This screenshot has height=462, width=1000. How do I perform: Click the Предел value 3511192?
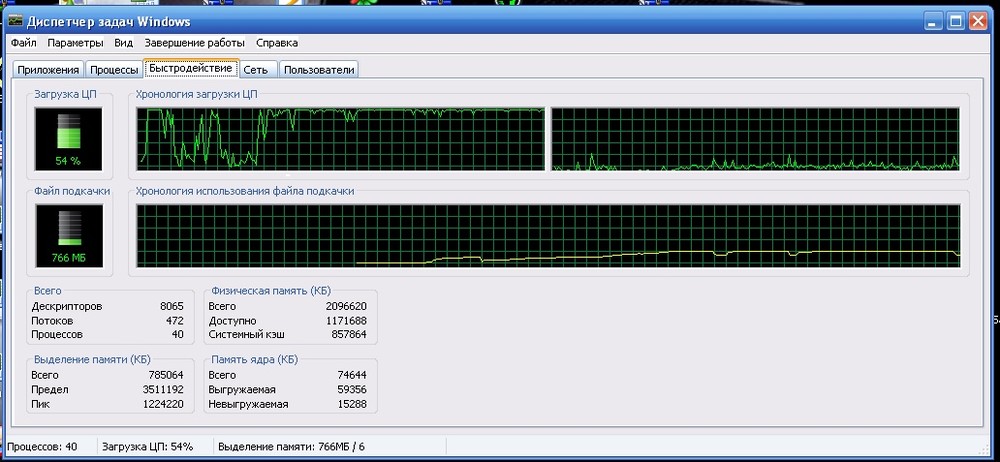[x=163, y=390]
